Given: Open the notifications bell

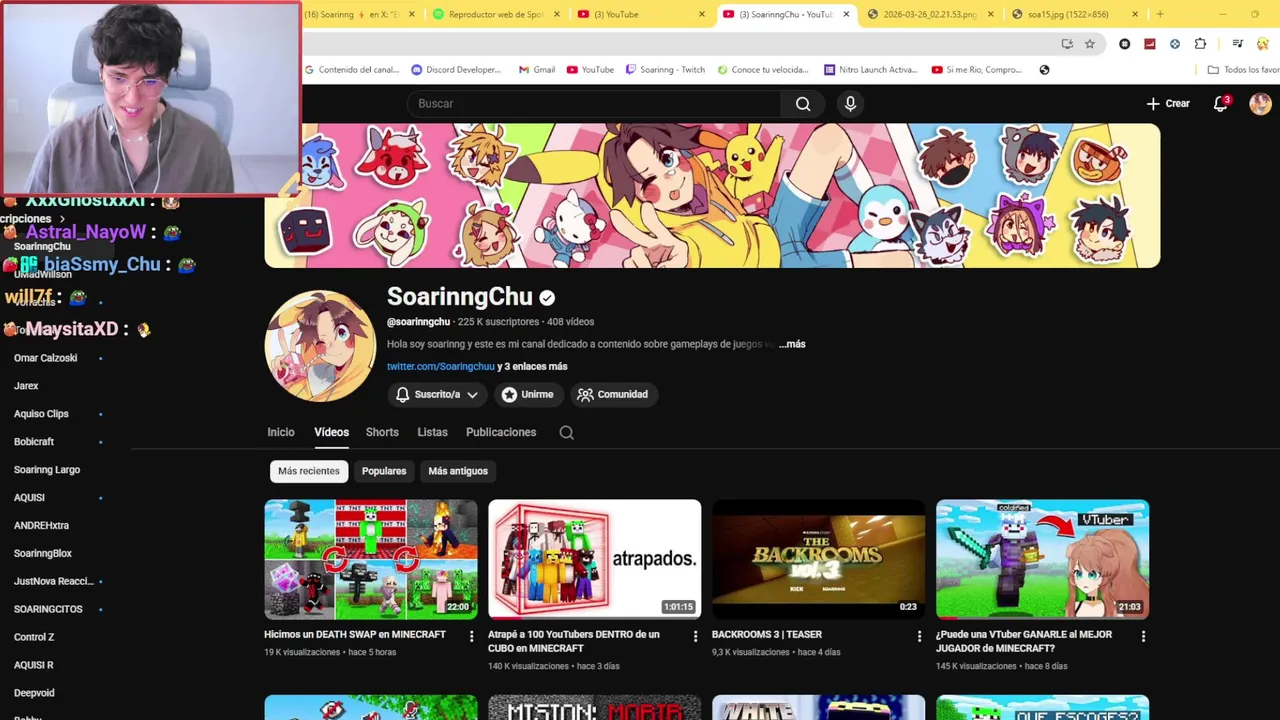Looking at the screenshot, I should tap(1220, 104).
